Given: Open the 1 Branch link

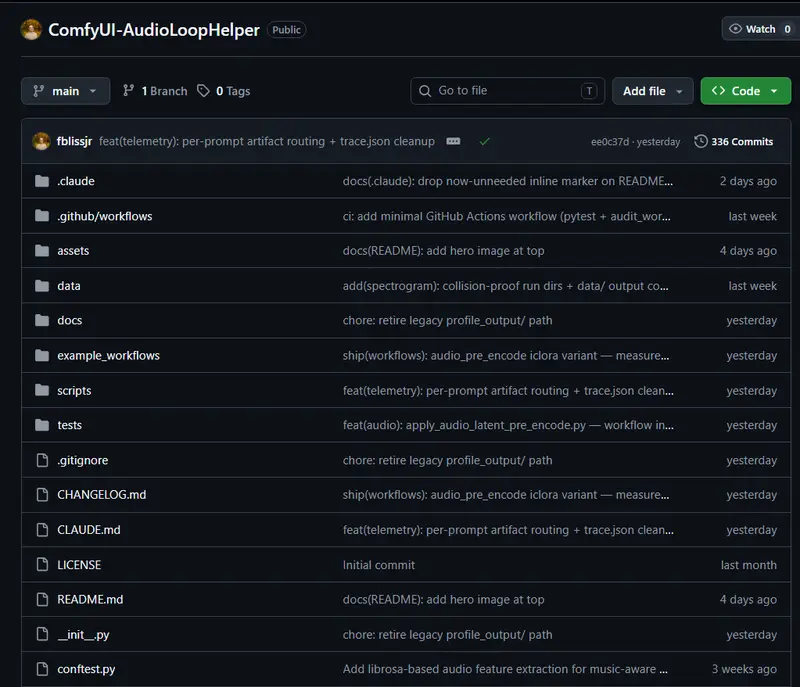Looking at the screenshot, I should [155, 91].
